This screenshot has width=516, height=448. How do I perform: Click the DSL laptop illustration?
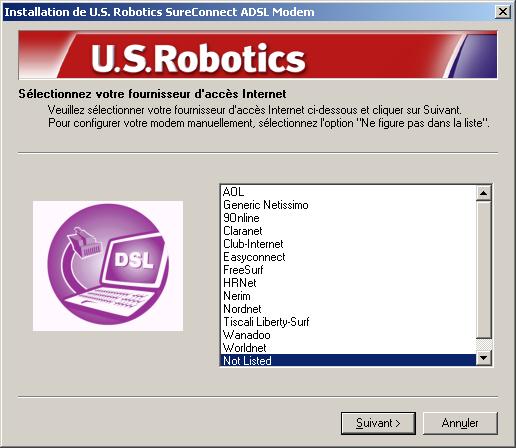[x=108, y=266]
